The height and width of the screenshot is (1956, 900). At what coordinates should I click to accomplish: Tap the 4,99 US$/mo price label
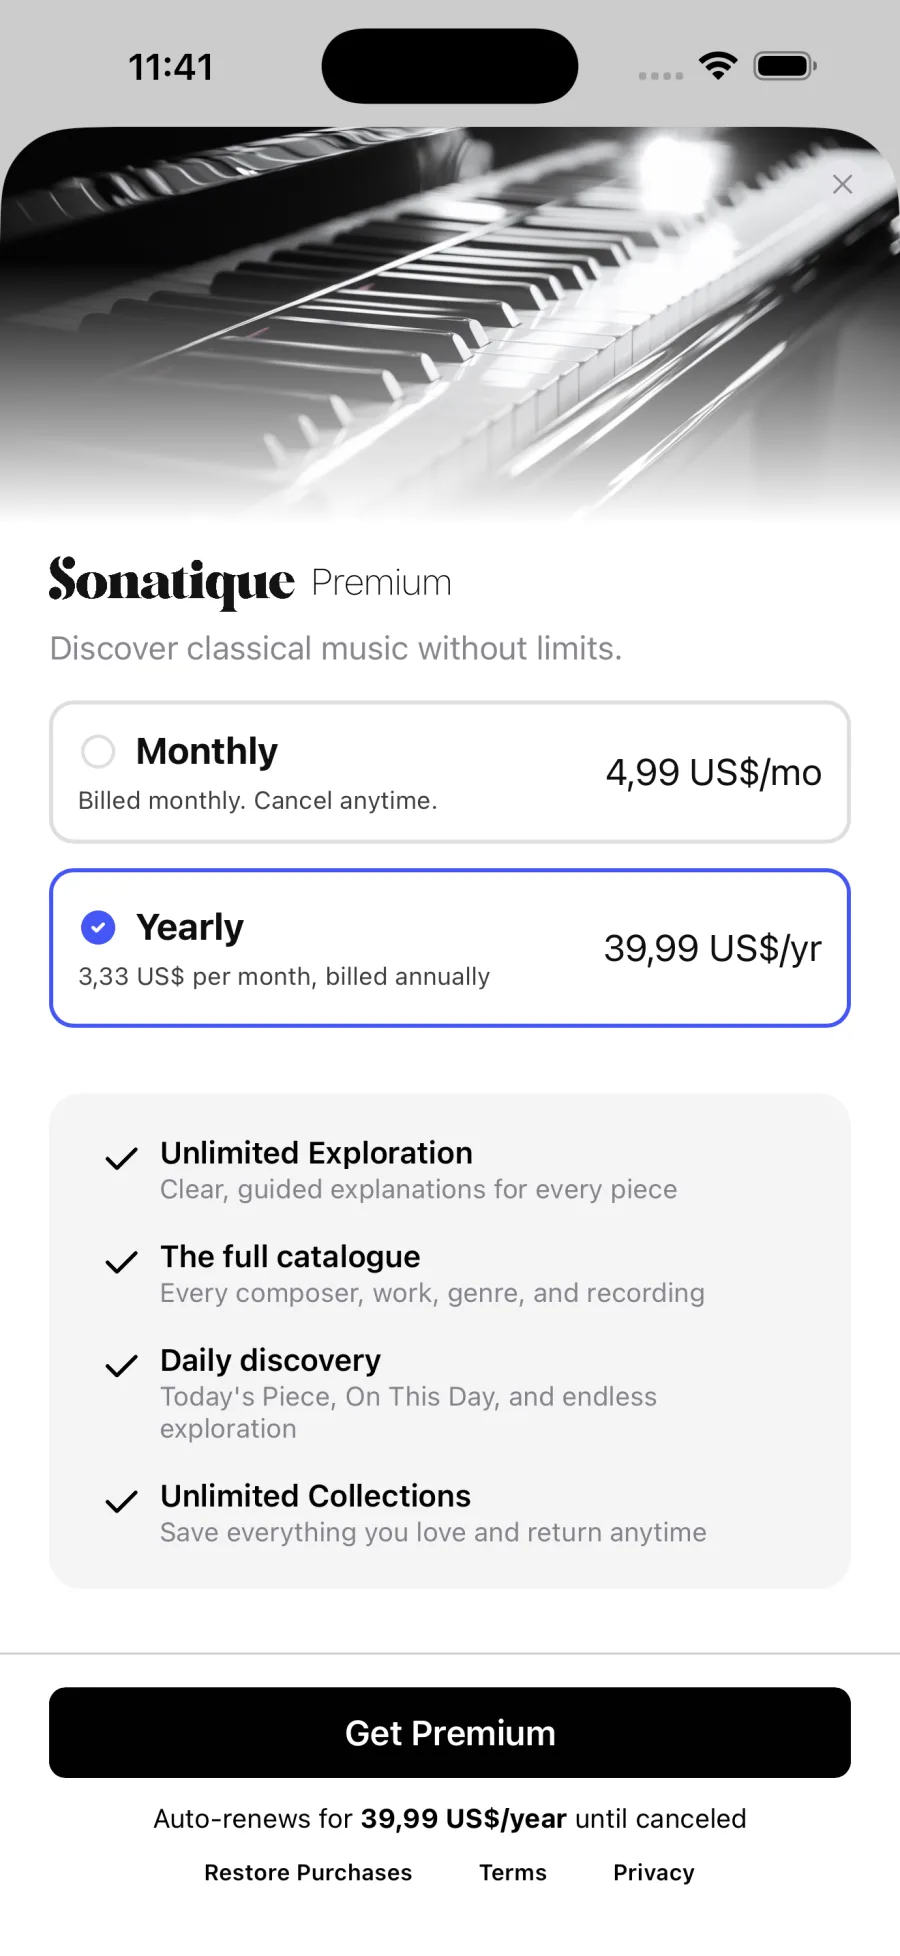point(713,773)
